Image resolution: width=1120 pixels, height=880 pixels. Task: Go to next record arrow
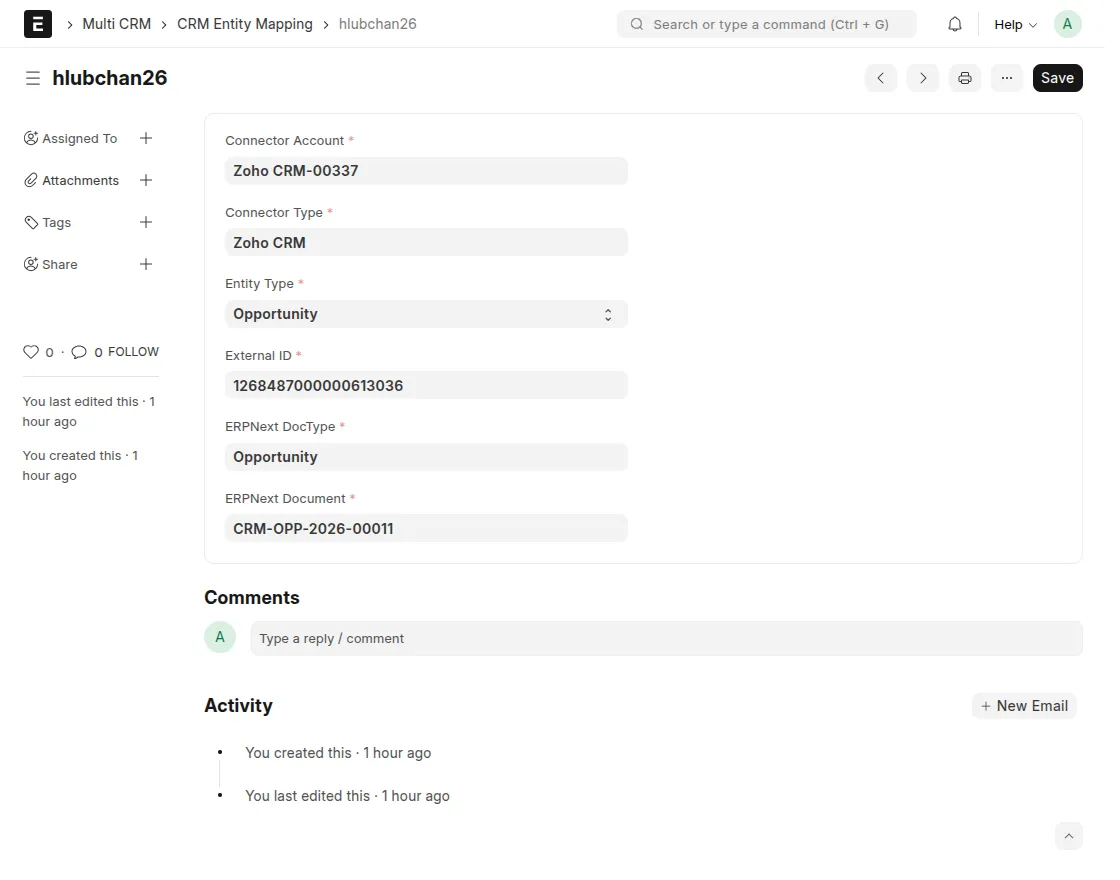(x=923, y=78)
